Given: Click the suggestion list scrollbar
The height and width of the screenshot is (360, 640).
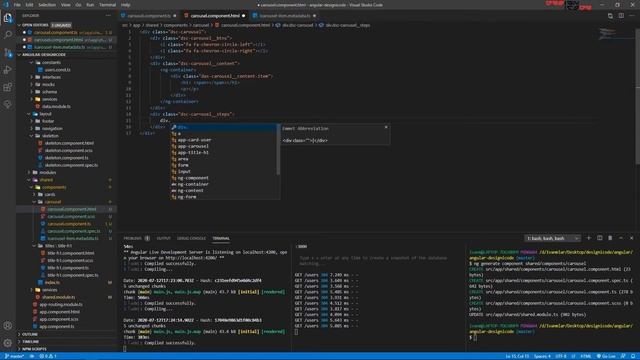Looking at the screenshot, I should pos(278,150).
